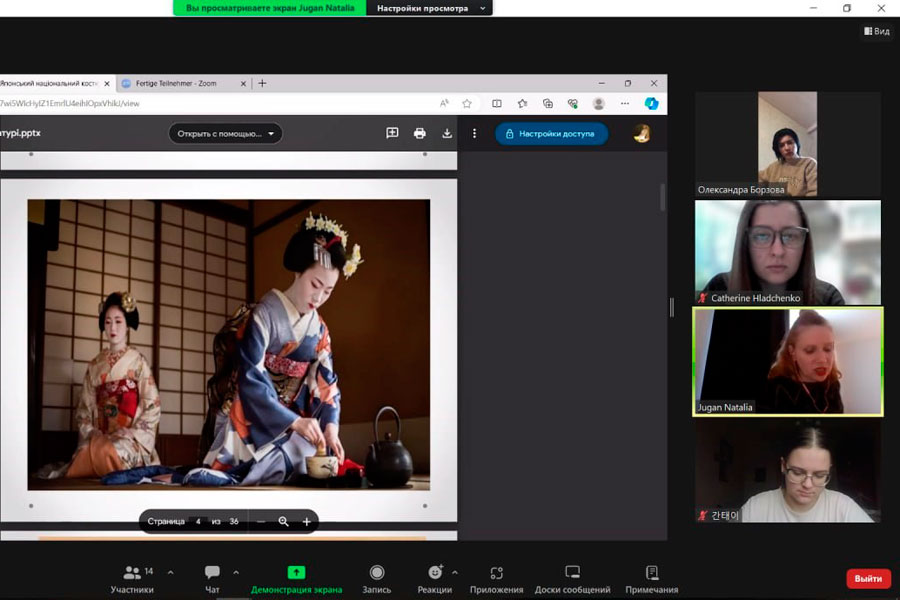Click the add comment icon in viewer
This screenshot has height=600, width=900.
pos(392,133)
